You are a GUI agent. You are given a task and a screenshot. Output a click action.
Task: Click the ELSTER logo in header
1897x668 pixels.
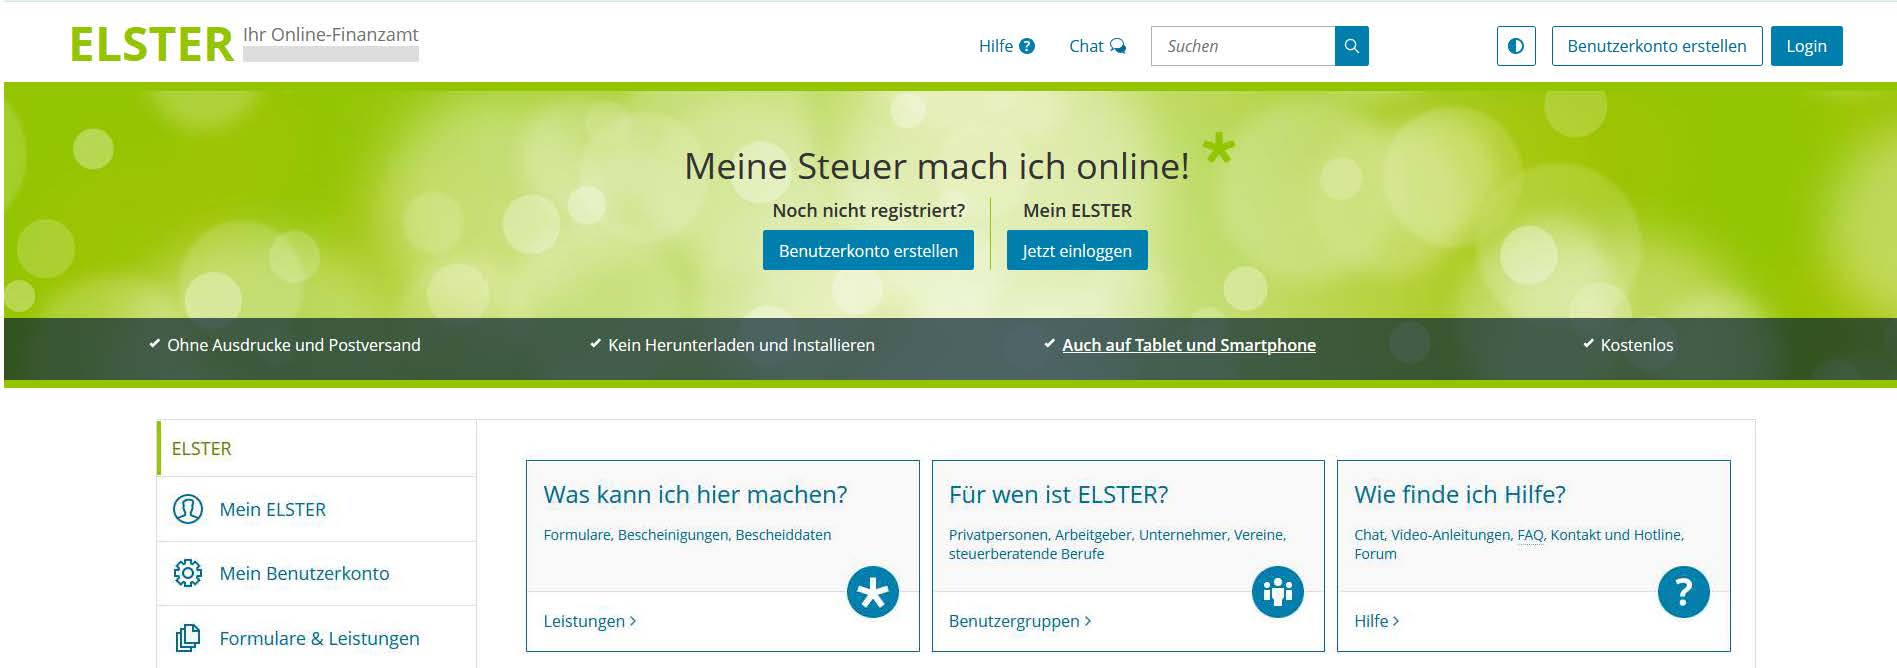click(152, 45)
